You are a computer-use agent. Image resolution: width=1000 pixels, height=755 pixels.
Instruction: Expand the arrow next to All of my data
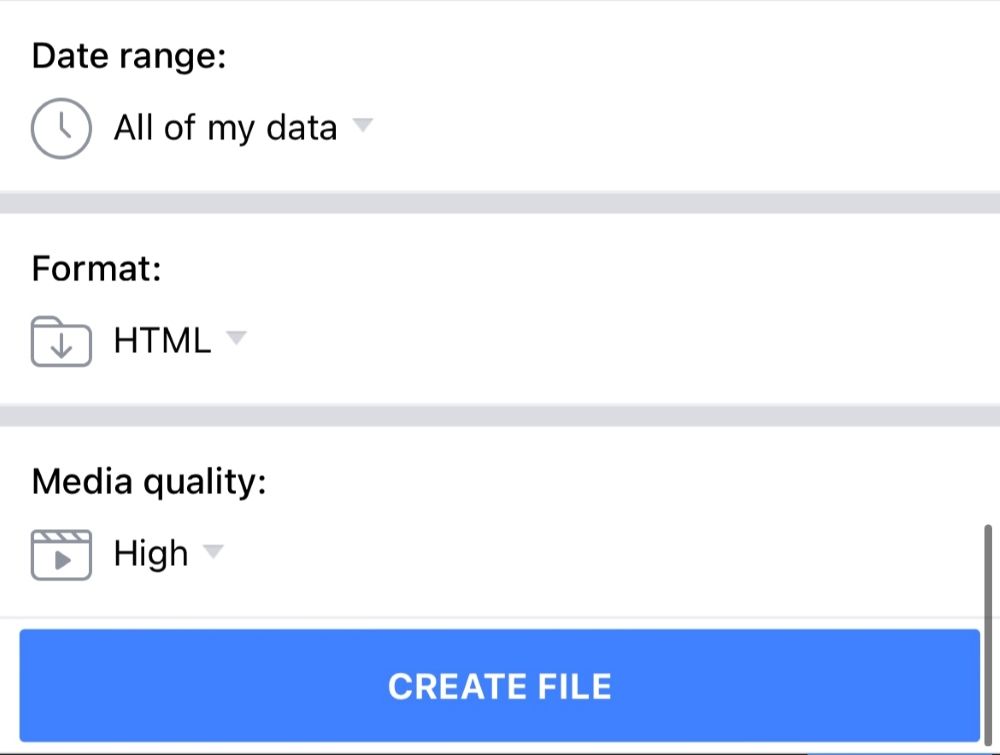tap(363, 124)
